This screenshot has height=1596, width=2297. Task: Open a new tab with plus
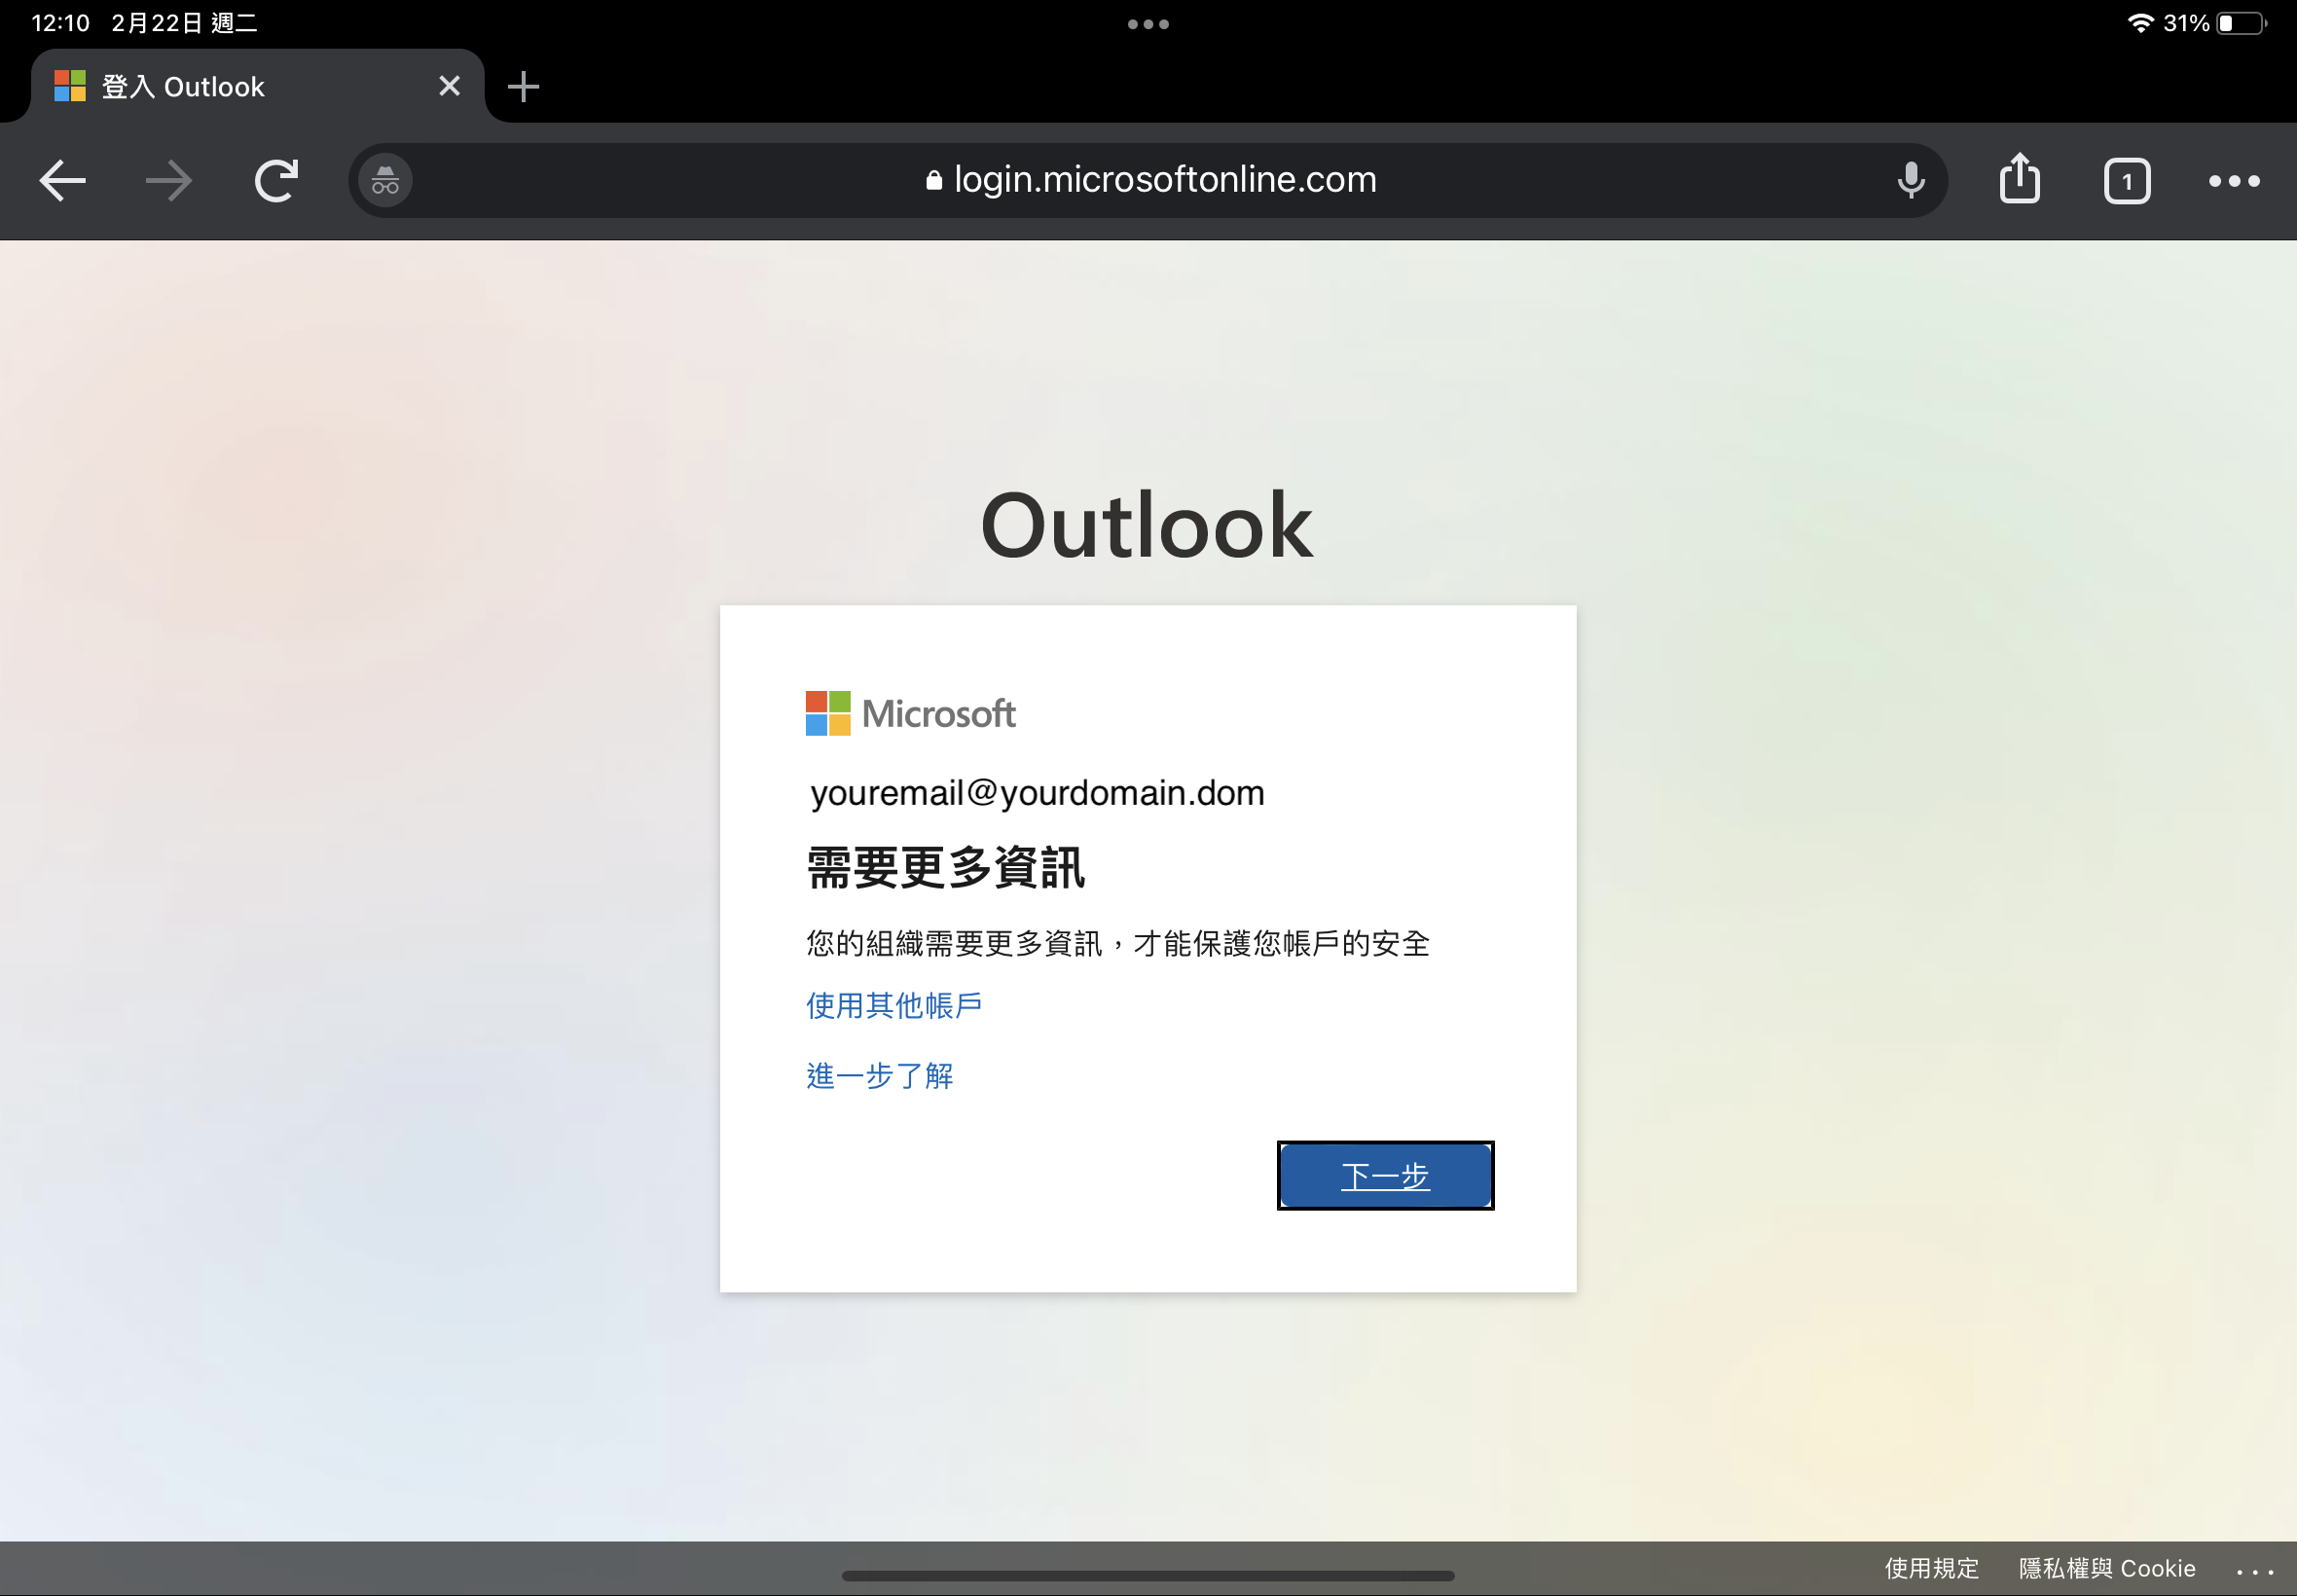pos(523,86)
